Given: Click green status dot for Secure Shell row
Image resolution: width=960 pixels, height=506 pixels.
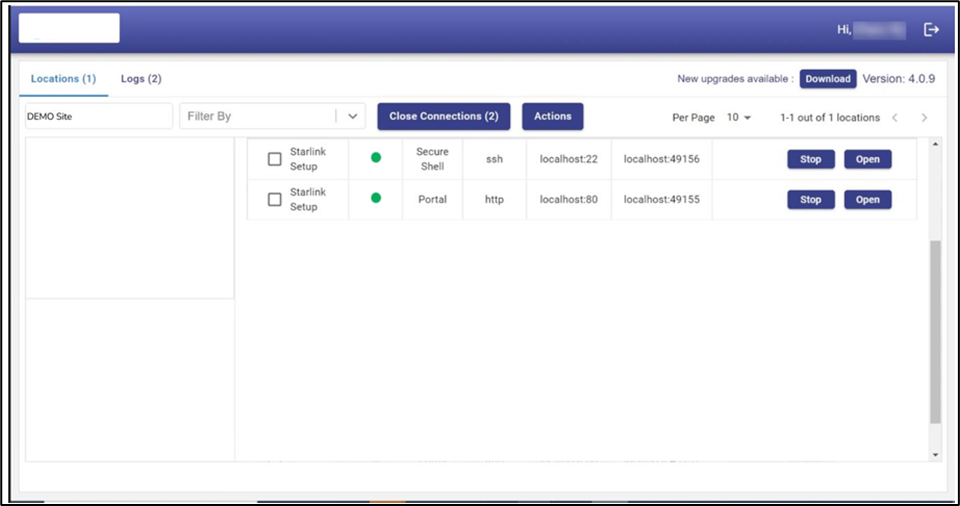Looking at the screenshot, I should pyautogui.click(x=376, y=158).
